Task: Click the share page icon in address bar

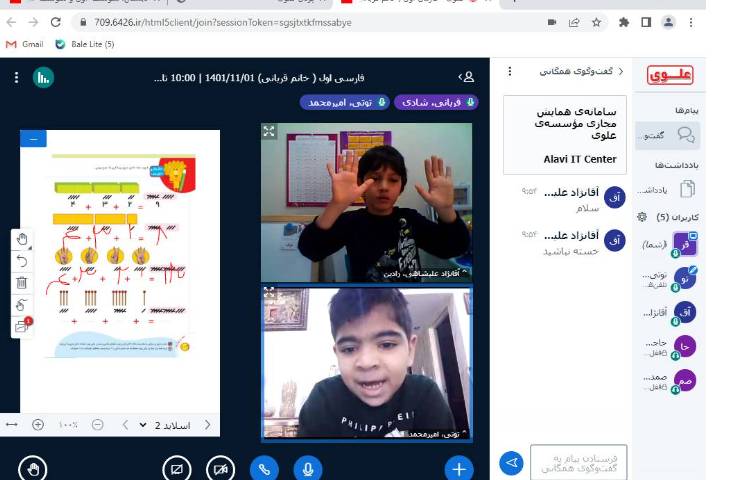Action: (574, 22)
